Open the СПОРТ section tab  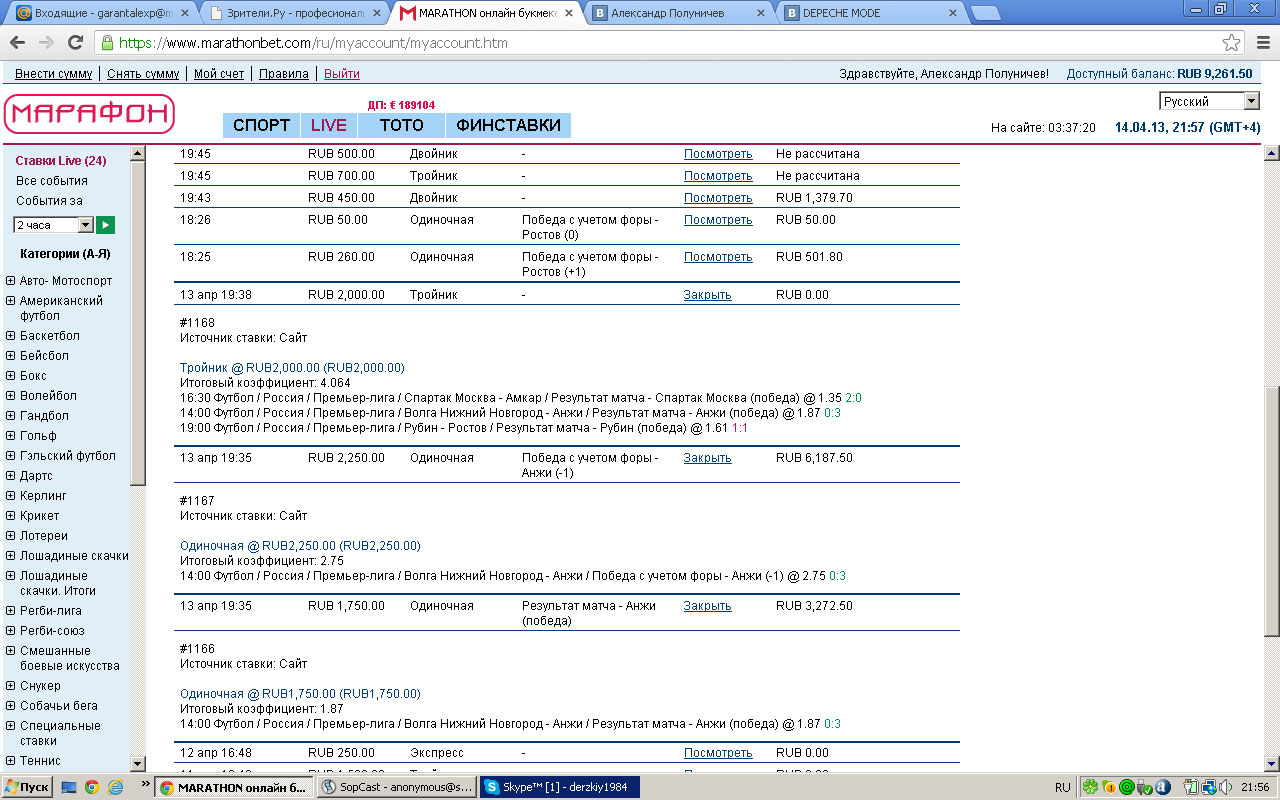261,125
